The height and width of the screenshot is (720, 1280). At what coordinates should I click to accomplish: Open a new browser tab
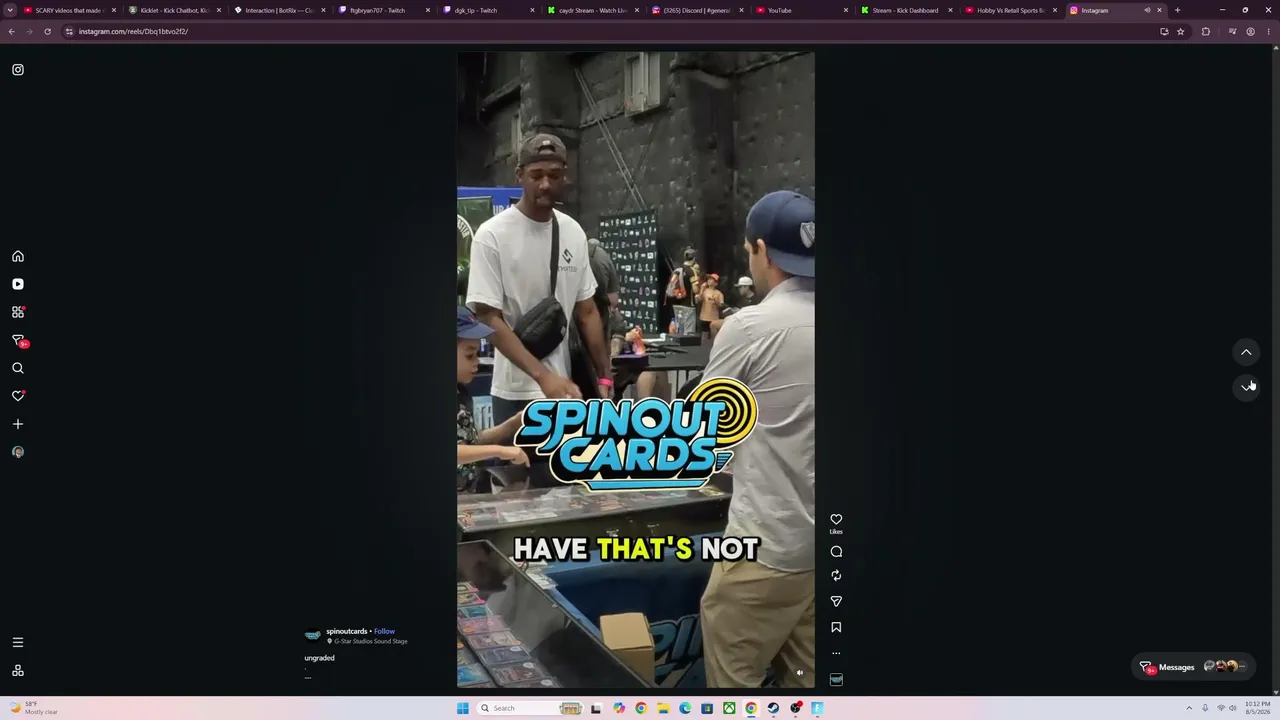coord(1177,10)
